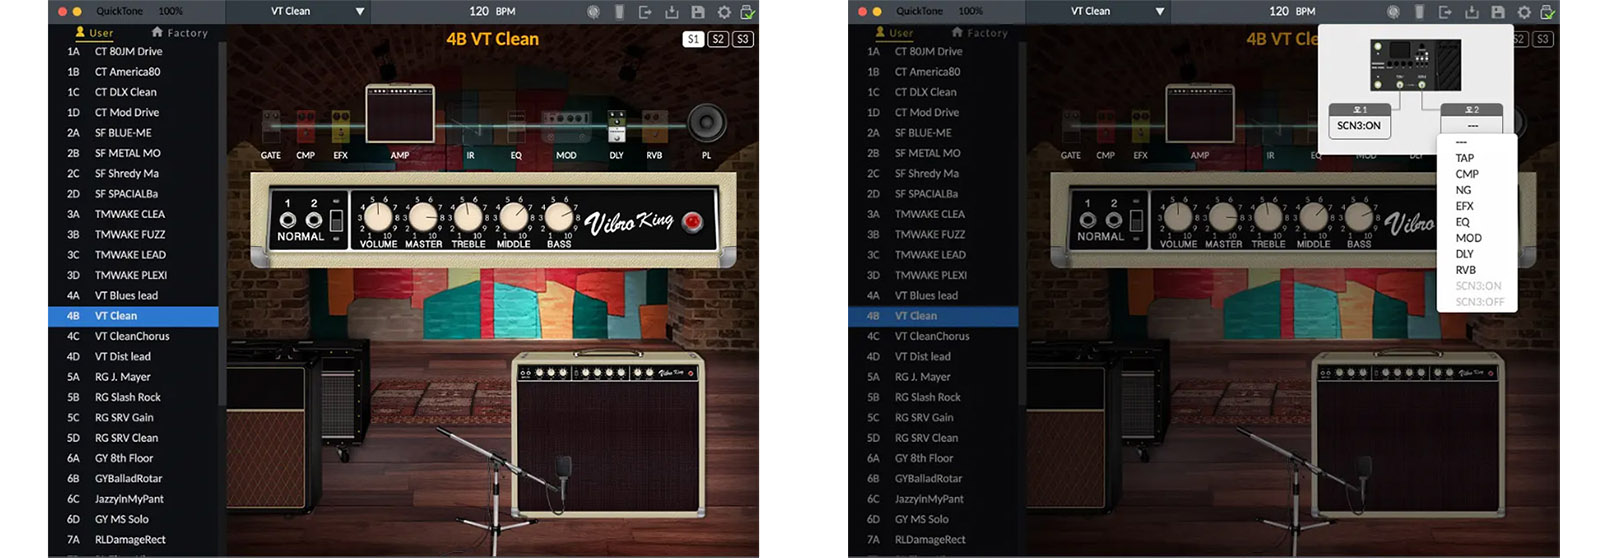Screen dimensions: 1600x558
Task: Choose TAP from the footswitch assignment menu
Action: [1465, 158]
